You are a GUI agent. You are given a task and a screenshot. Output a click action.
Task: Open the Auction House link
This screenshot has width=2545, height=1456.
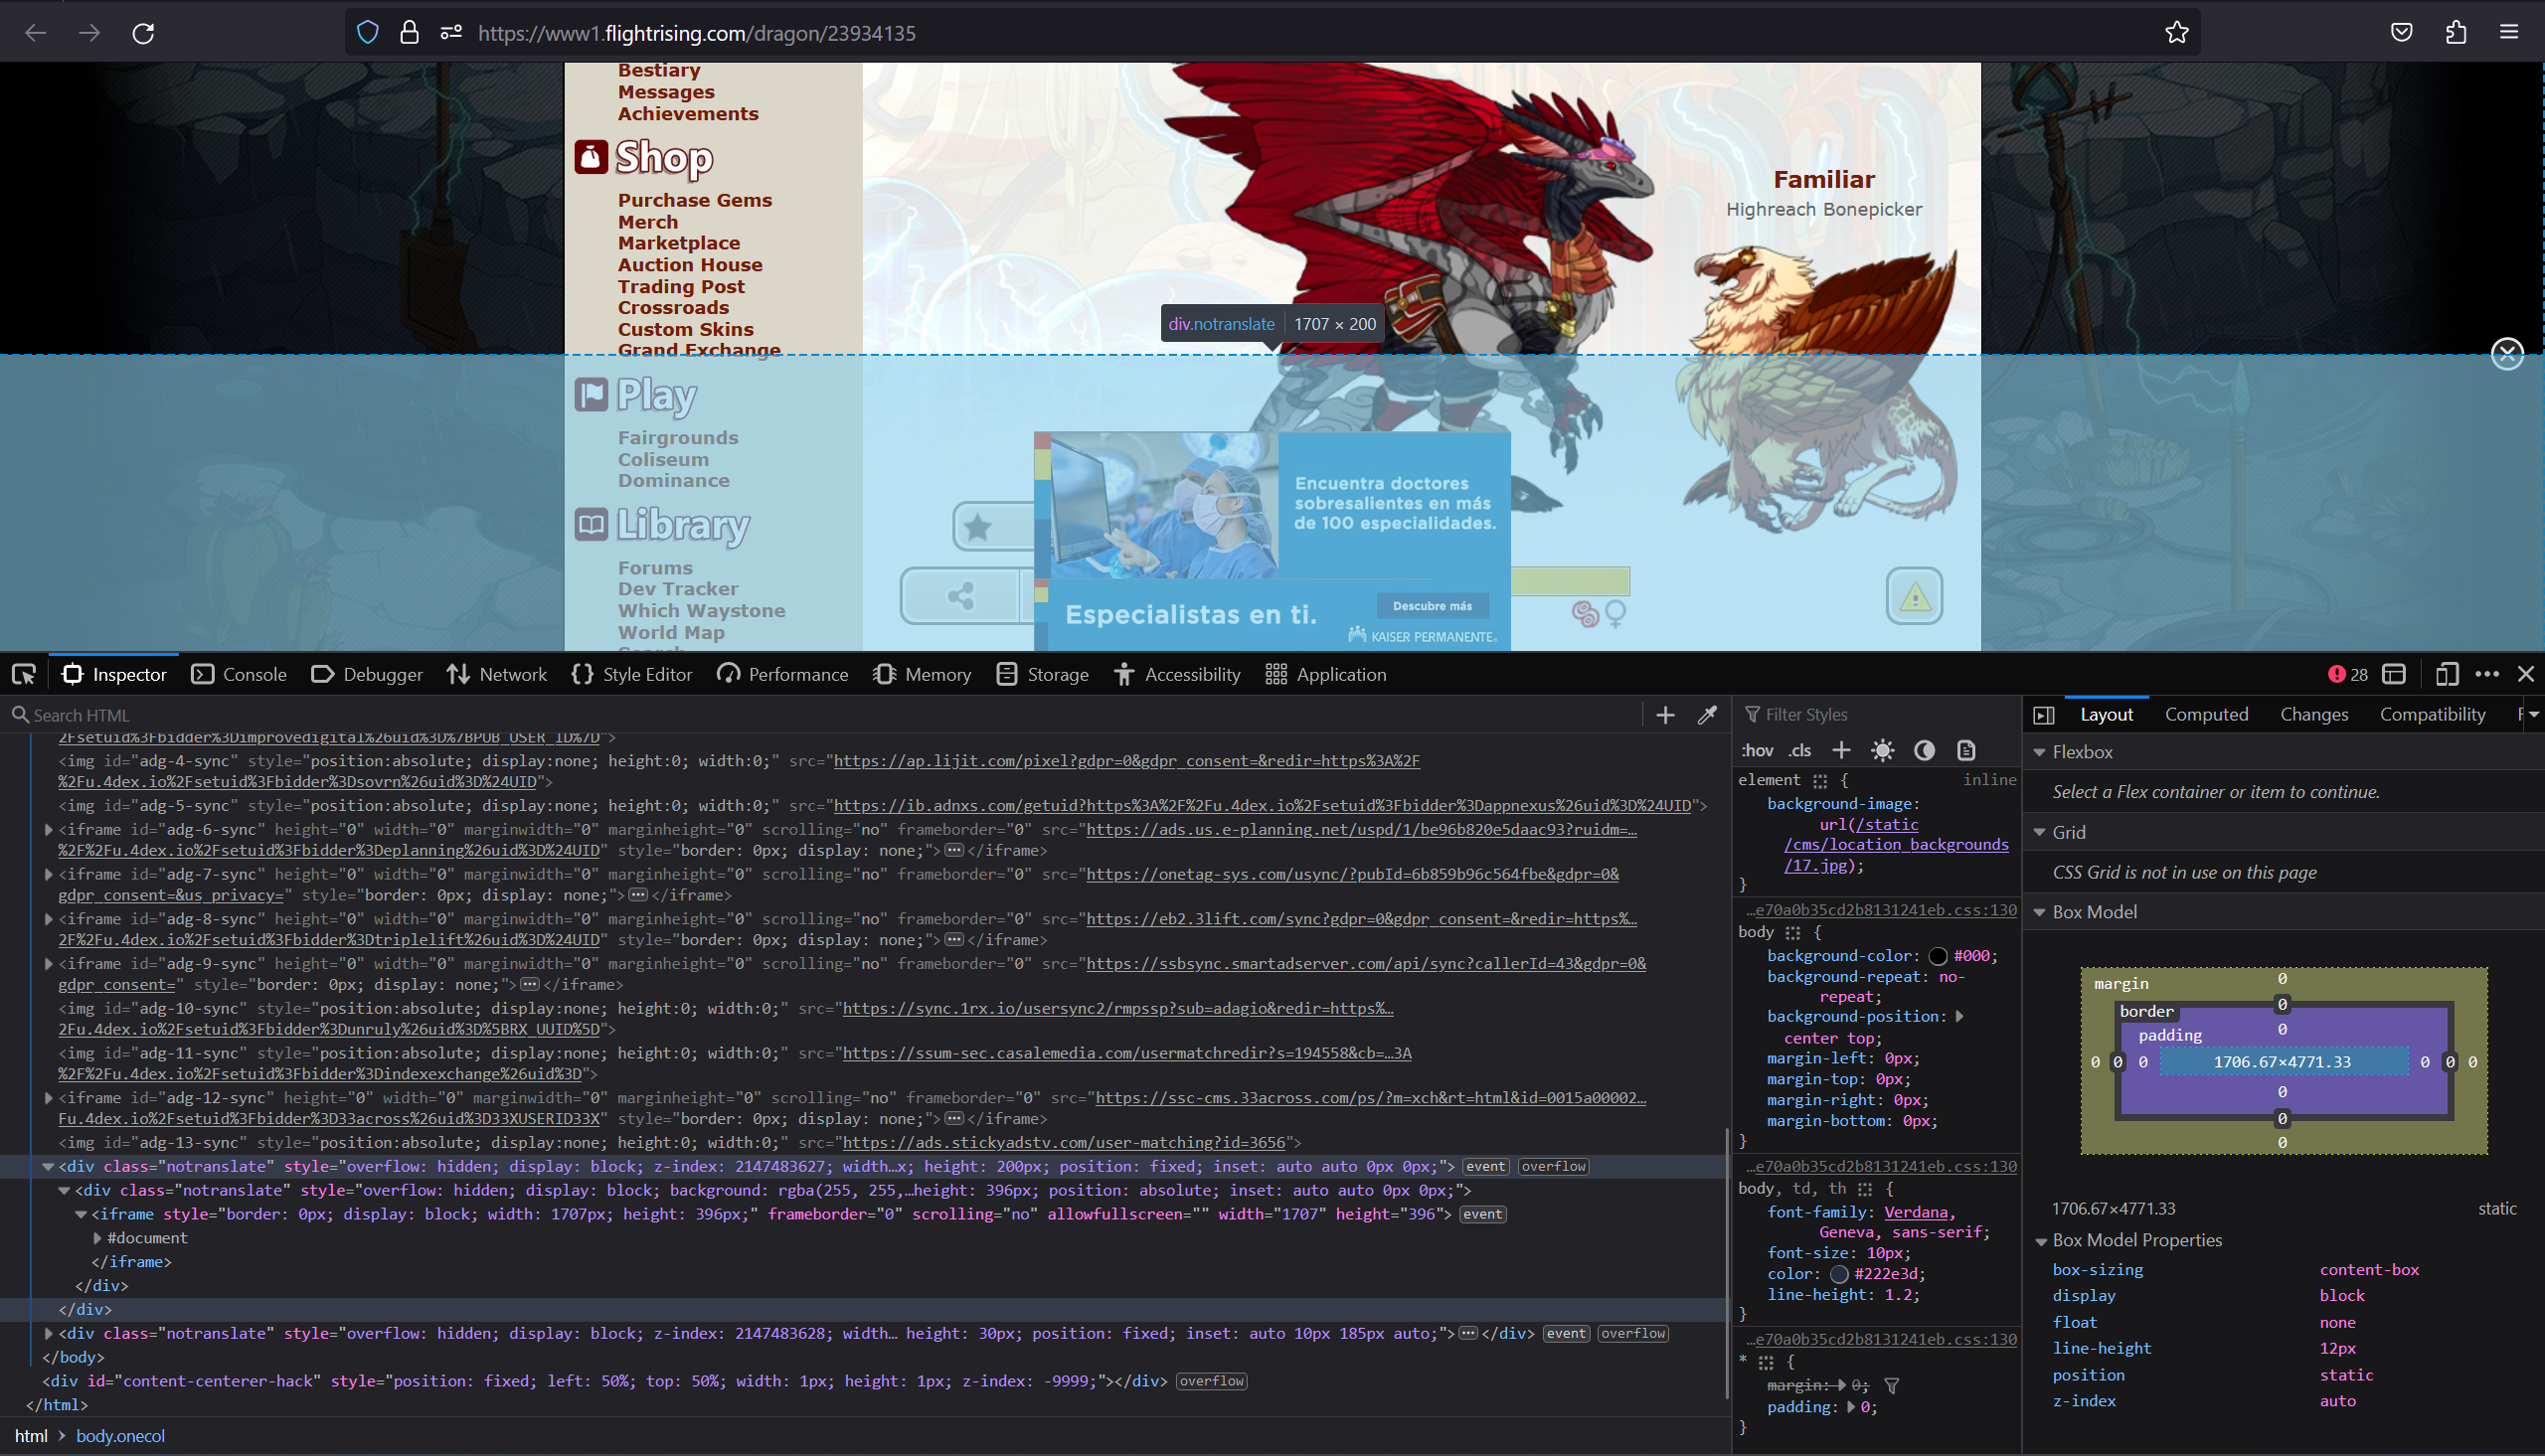(x=689, y=265)
